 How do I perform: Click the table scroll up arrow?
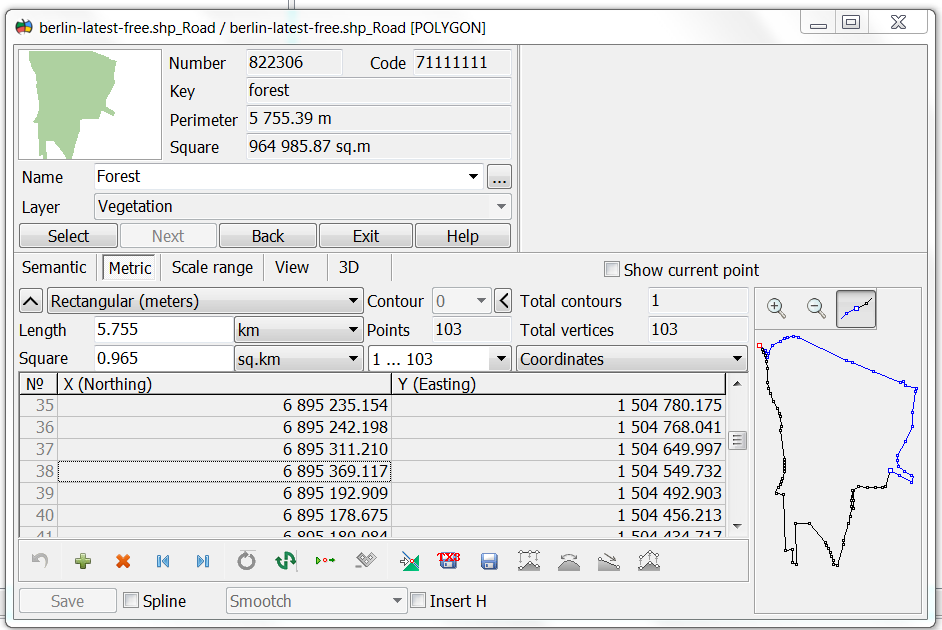737,384
